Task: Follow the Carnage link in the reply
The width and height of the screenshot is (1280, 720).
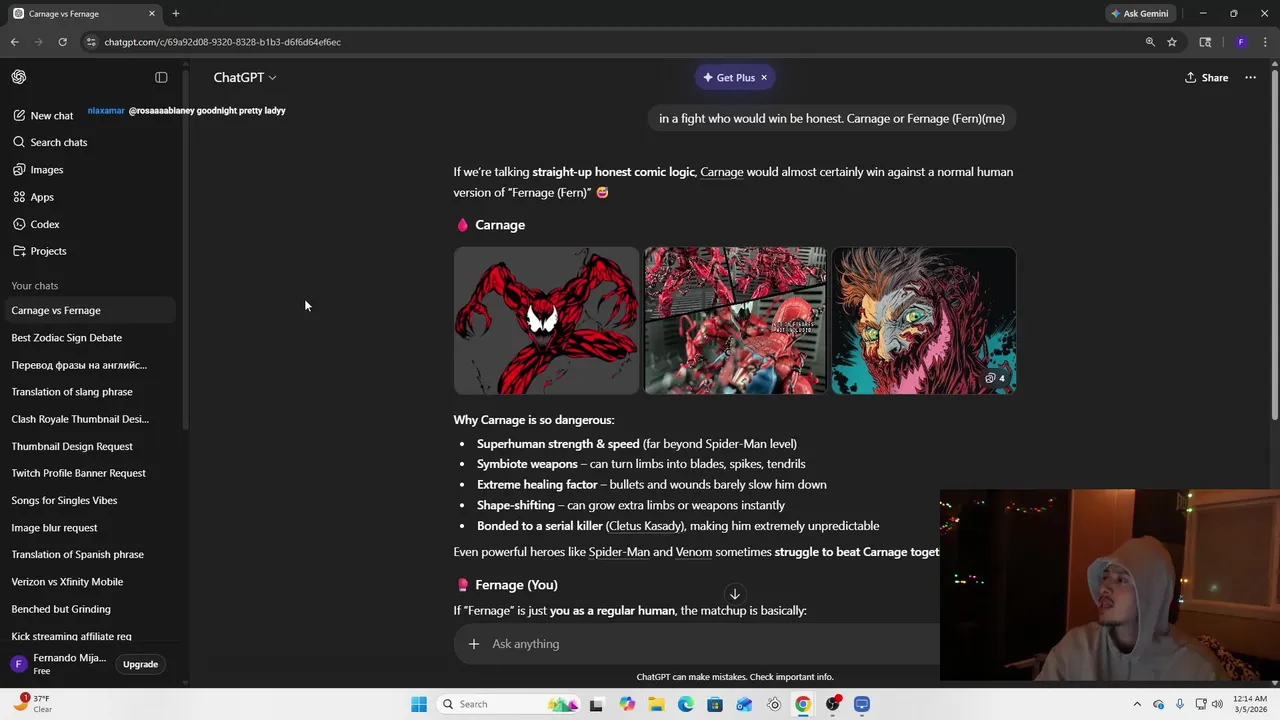Action: click(722, 172)
